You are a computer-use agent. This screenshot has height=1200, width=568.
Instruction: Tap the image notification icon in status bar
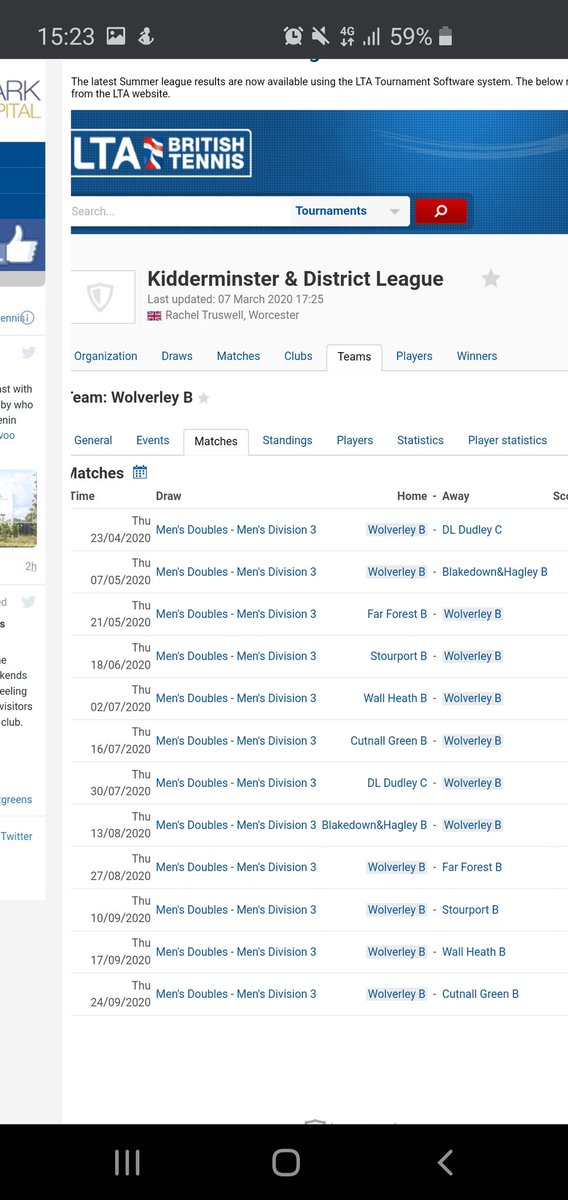coord(116,37)
